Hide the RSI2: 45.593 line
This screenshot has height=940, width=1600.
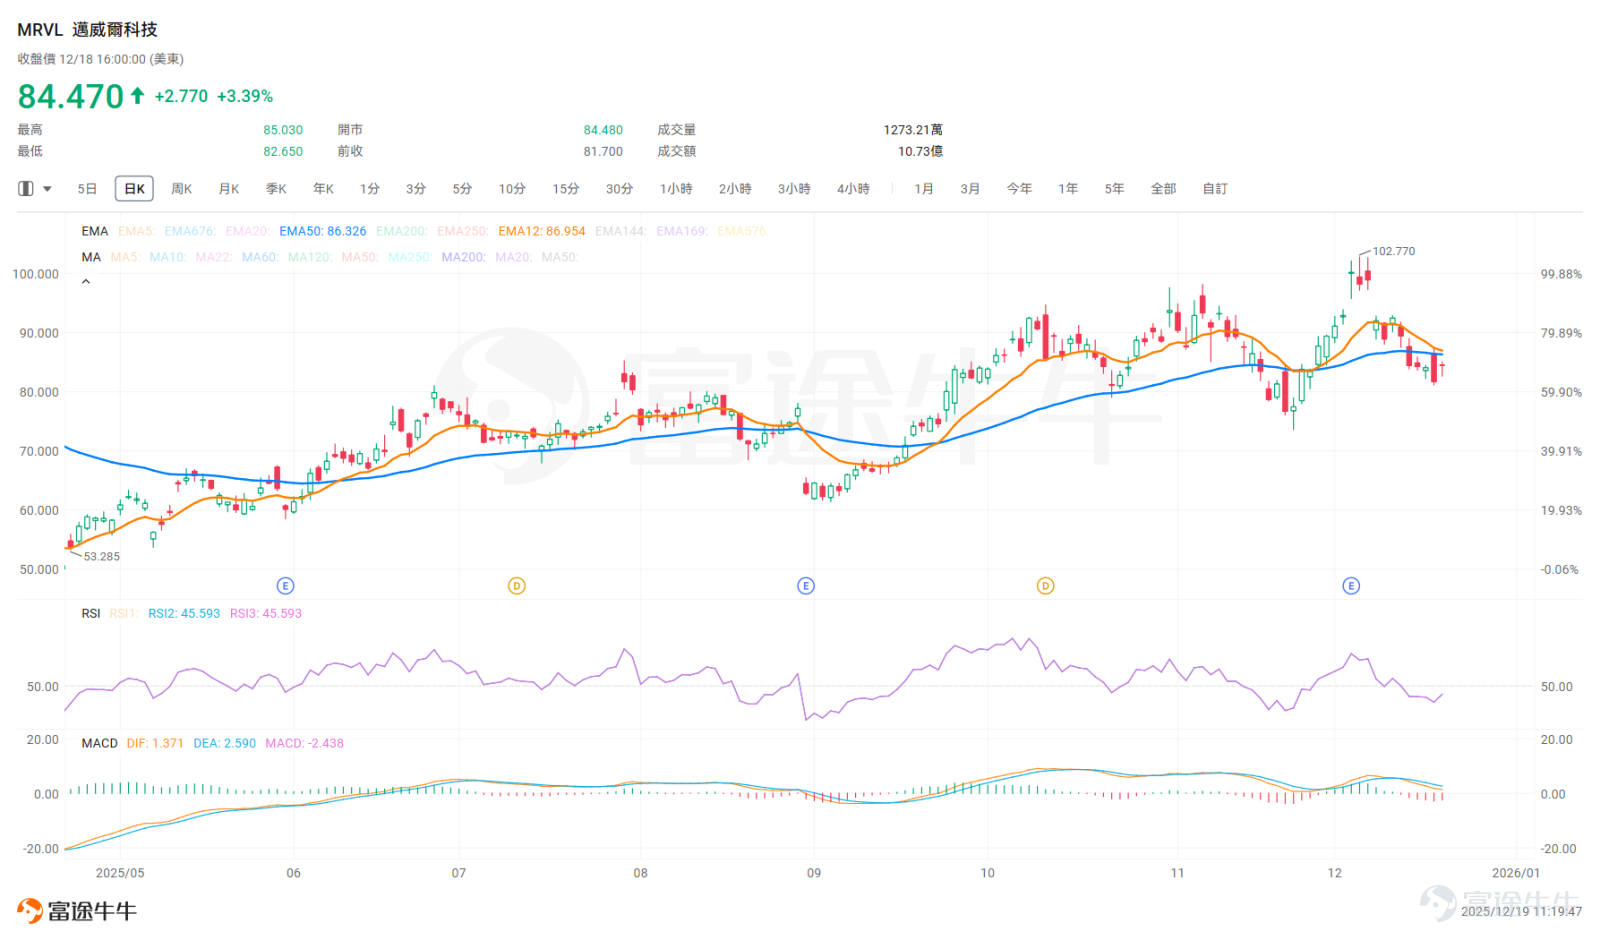[184, 614]
